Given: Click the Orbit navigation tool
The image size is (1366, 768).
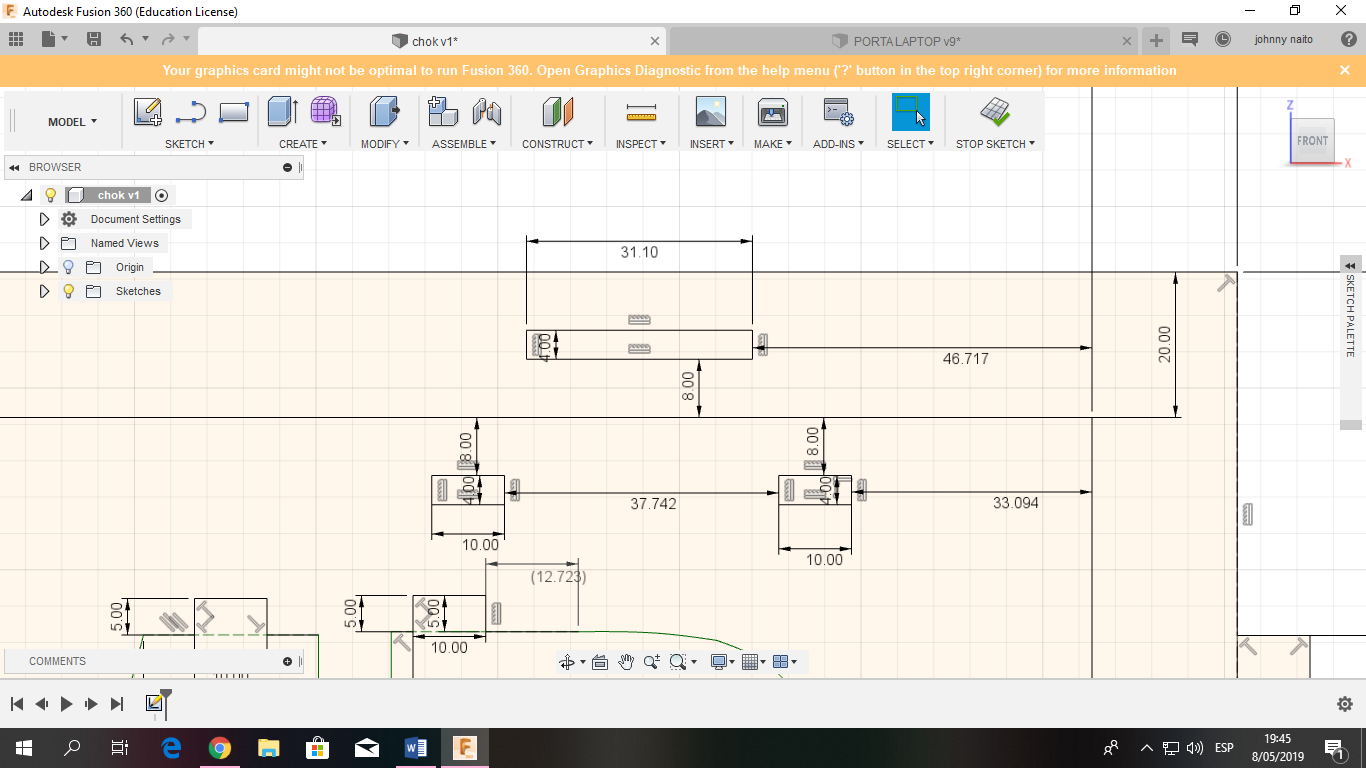Looking at the screenshot, I should [567, 661].
